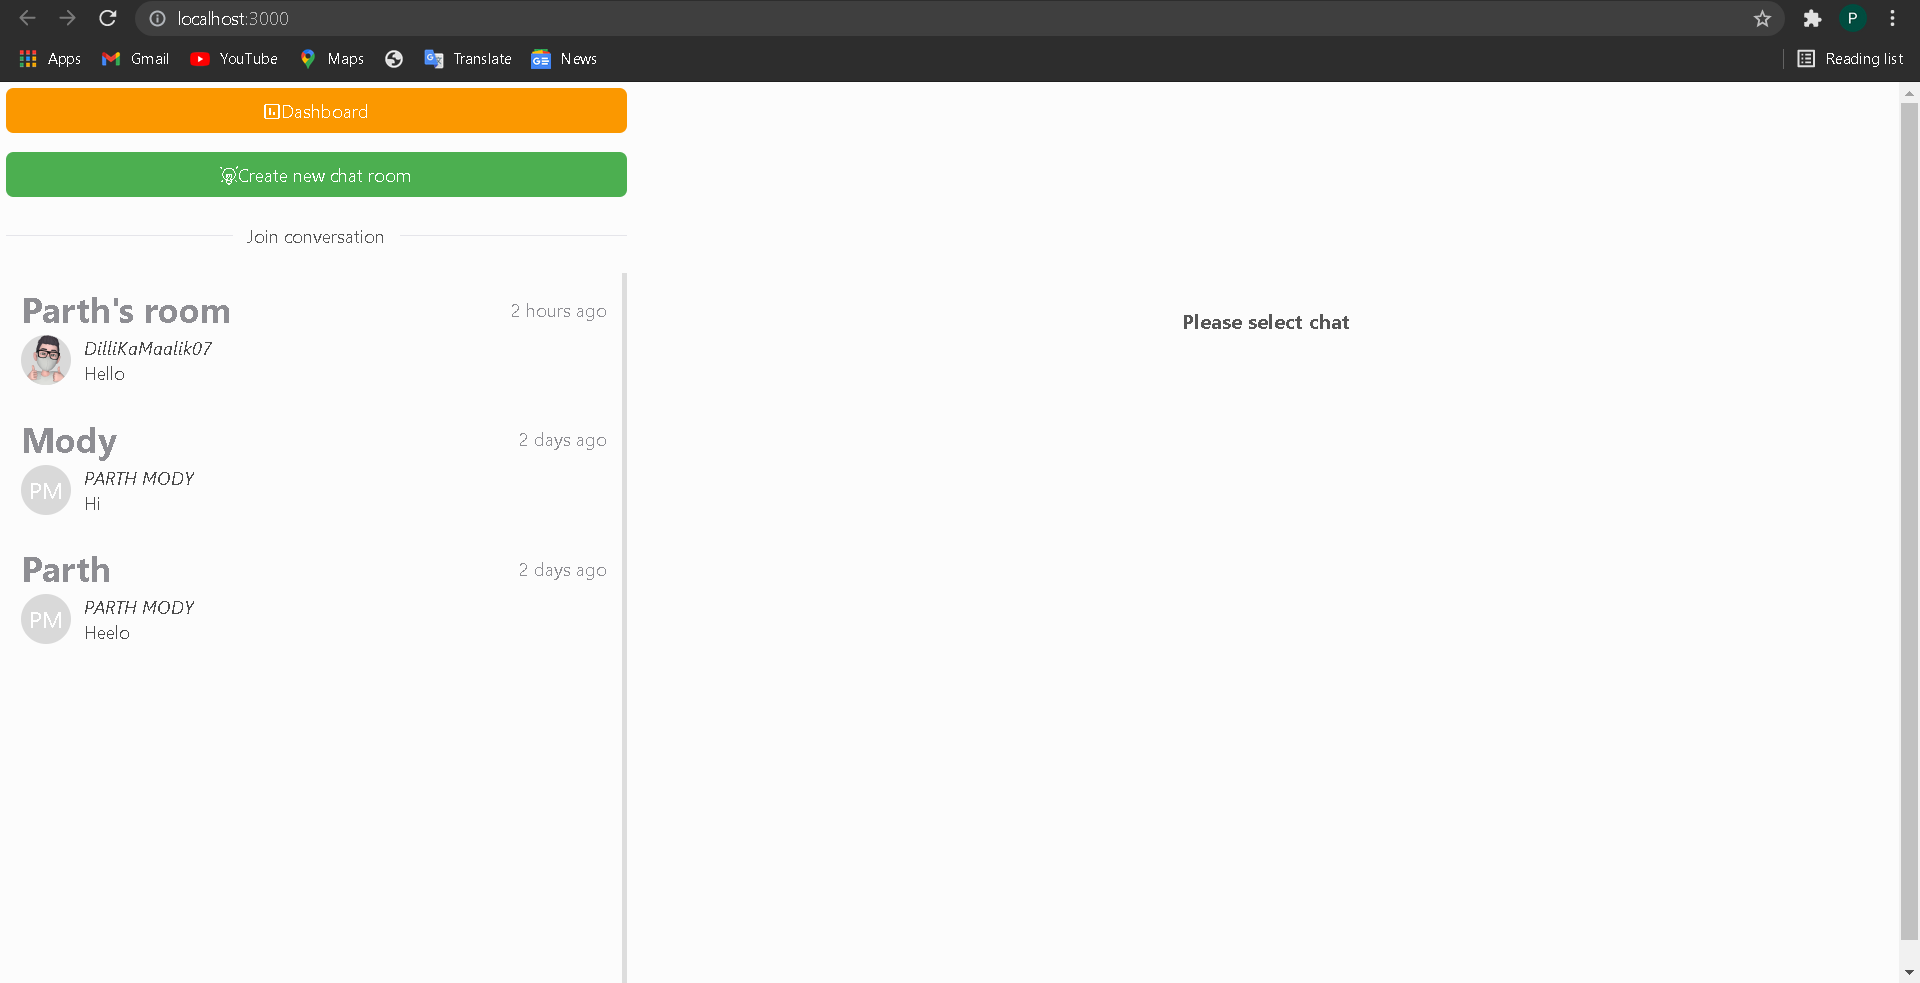Open the Maps bookmark
Image resolution: width=1920 pixels, height=983 pixels.
coord(332,59)
